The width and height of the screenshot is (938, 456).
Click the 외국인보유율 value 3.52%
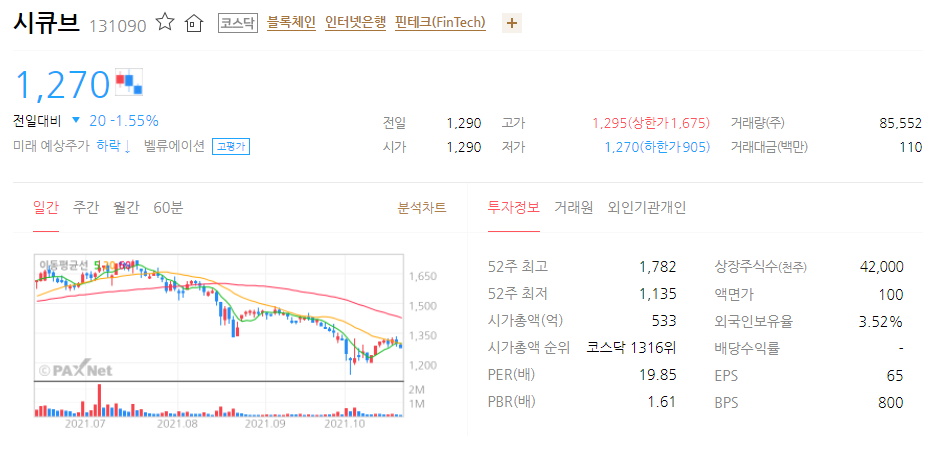880,321
